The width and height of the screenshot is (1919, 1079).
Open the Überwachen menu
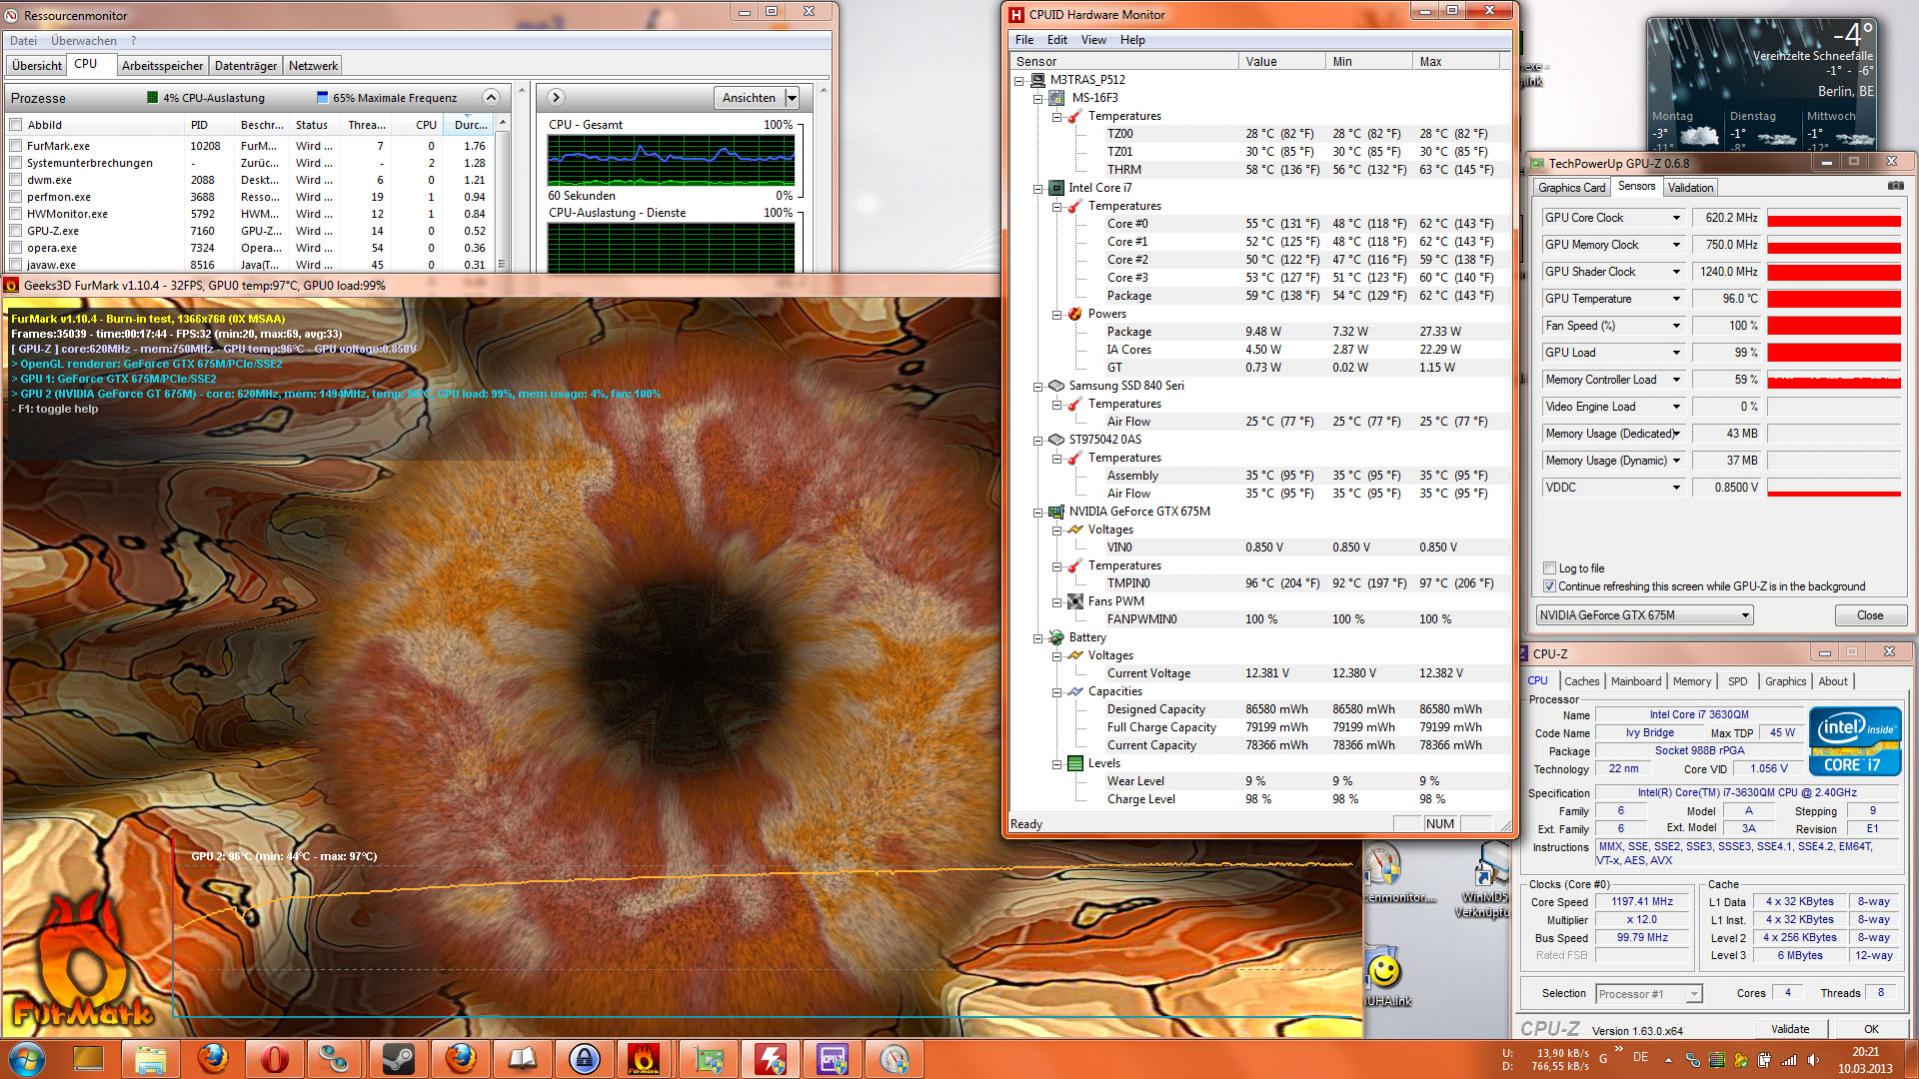click(84, 41)
